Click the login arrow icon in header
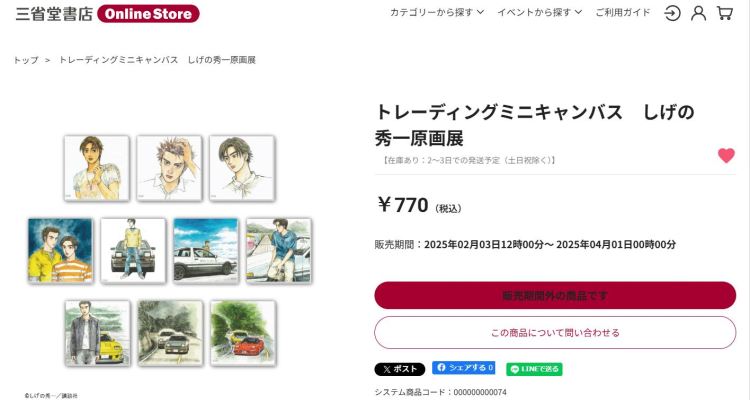Screen dimensions: 750x400 [x=672, y=13]
